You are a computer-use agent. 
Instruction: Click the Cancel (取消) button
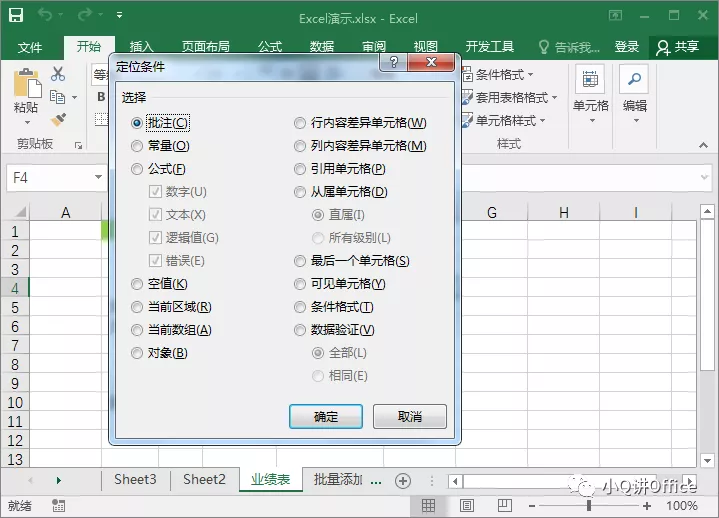[409, 416]
